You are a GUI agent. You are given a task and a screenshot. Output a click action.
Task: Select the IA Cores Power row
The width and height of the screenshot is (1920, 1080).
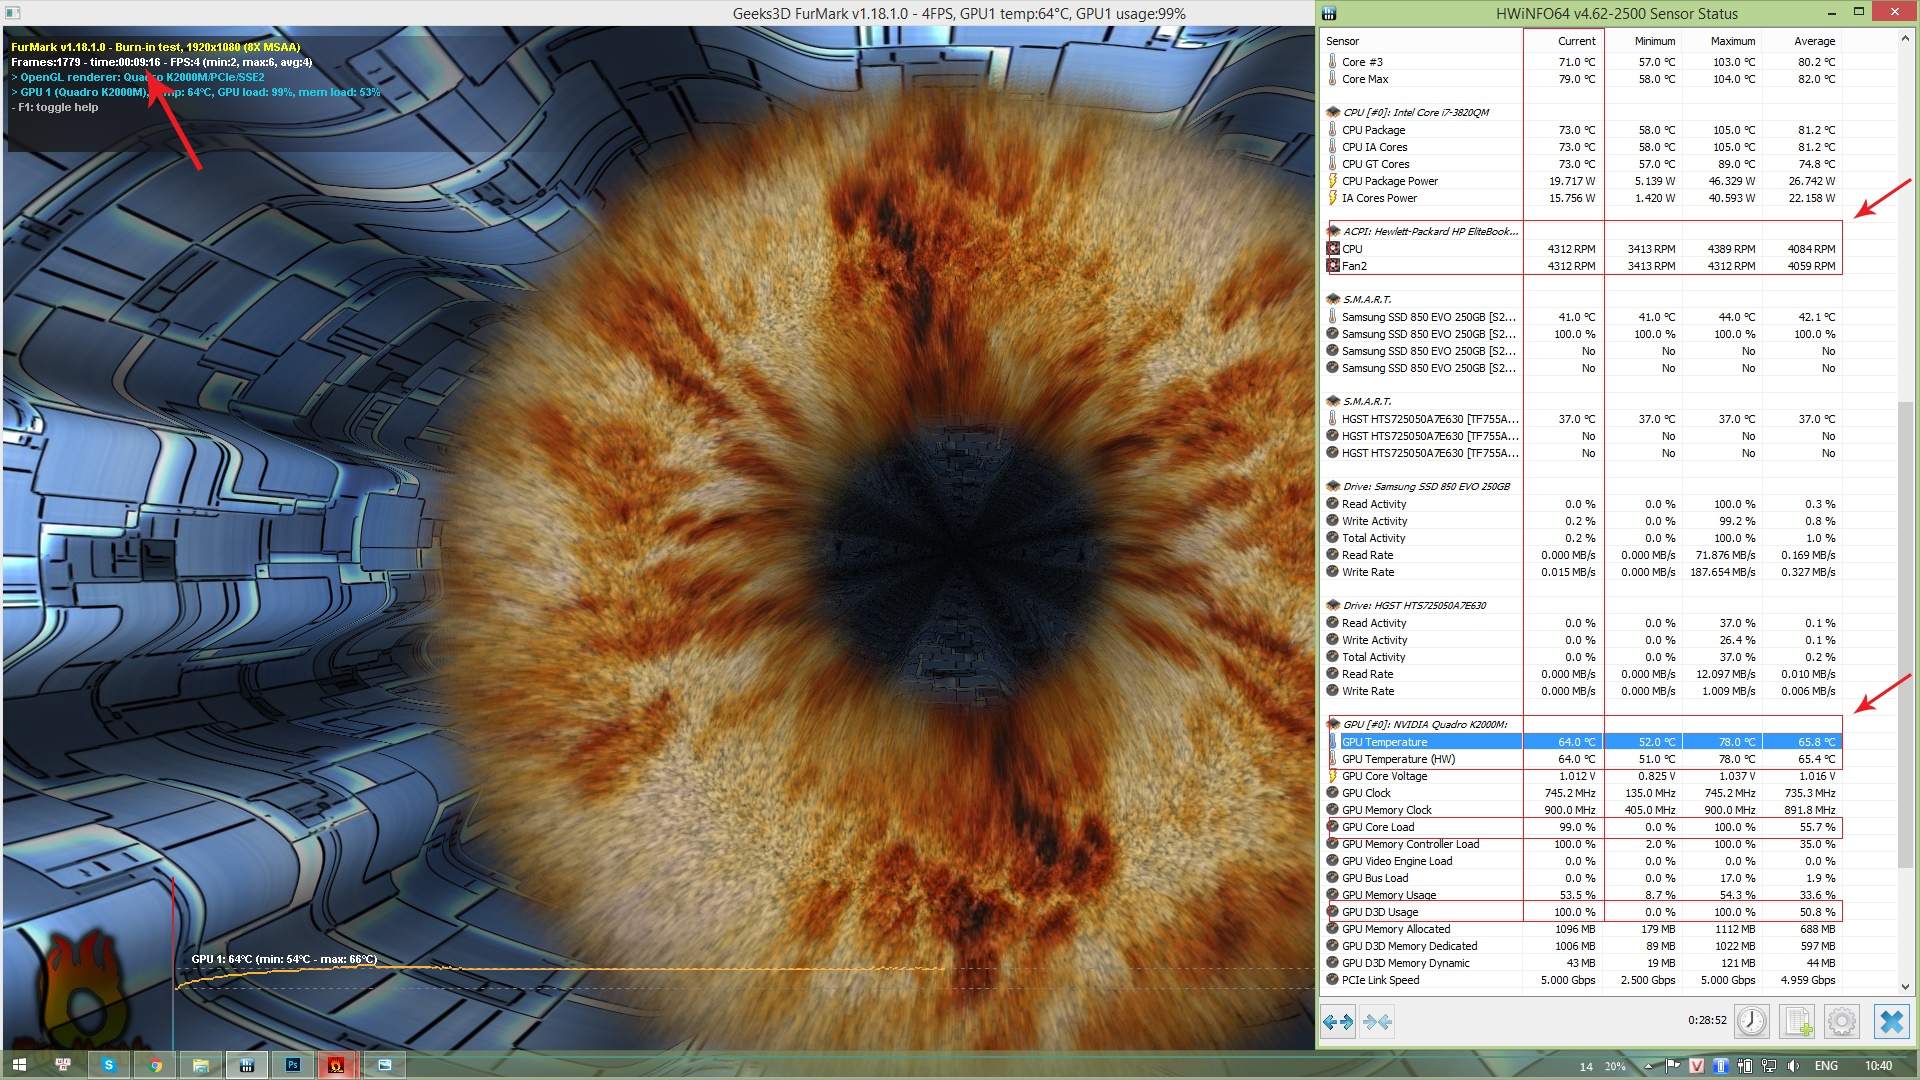(1582, 198)
